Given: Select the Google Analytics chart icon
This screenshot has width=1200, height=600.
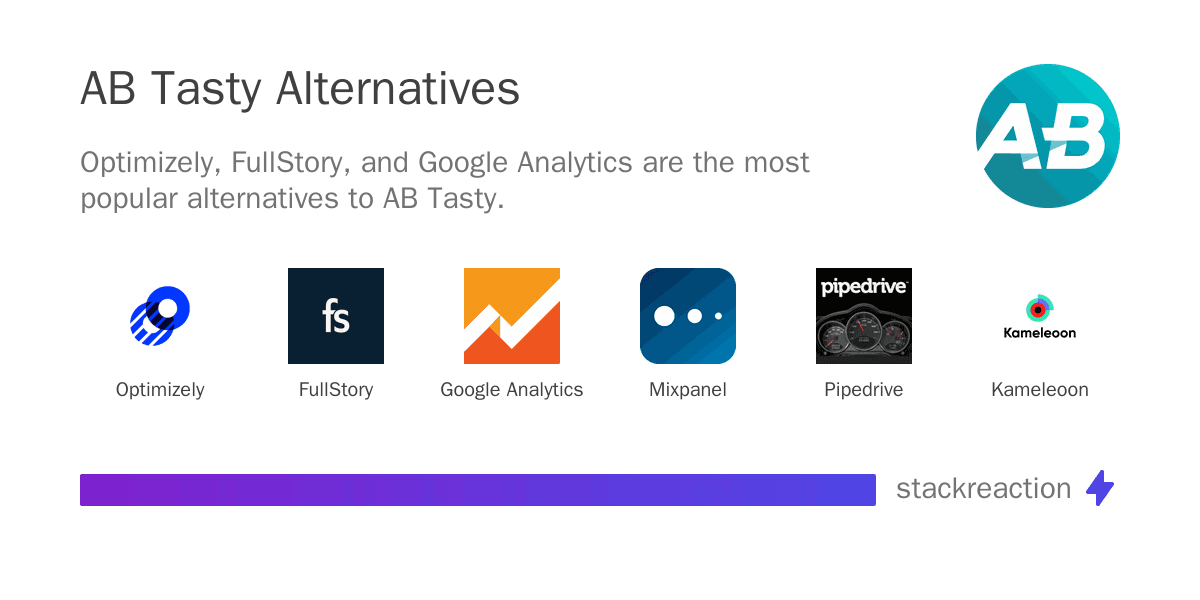Looking at the screenshot, I should pos(512,316).
